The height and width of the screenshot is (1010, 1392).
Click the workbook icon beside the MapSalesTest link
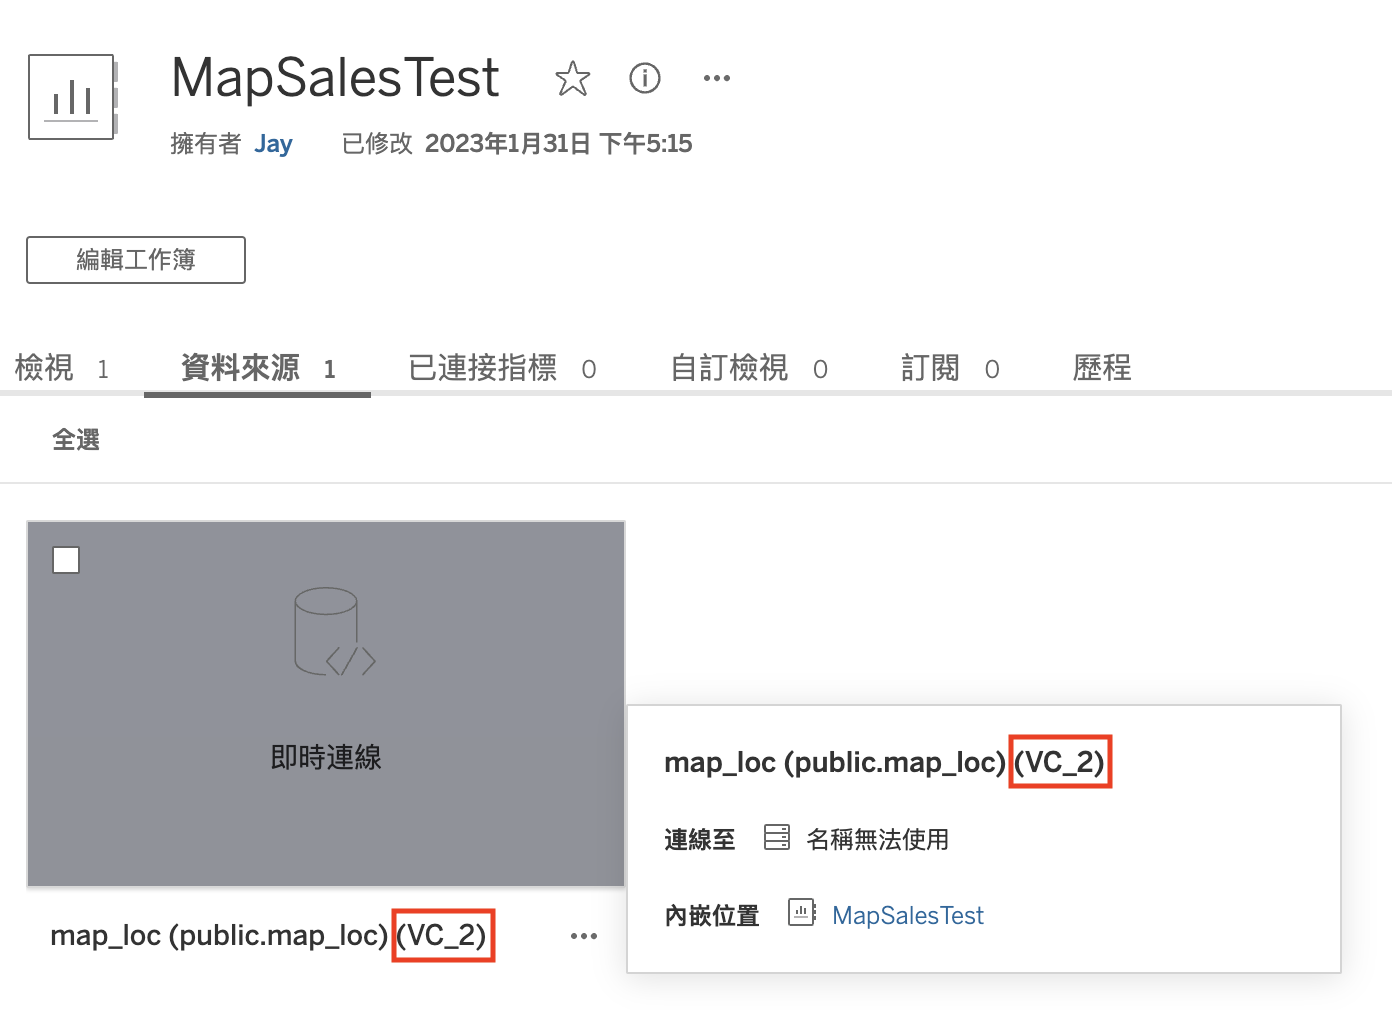tap(802, 912)
